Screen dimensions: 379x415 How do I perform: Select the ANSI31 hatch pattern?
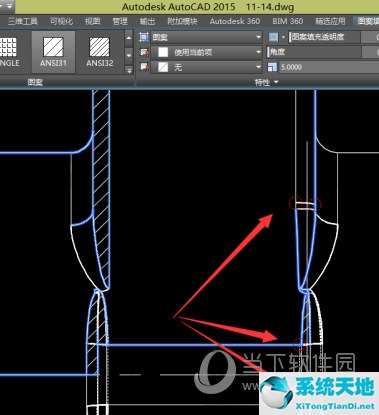pyautogui.click(x=53, y=52)
